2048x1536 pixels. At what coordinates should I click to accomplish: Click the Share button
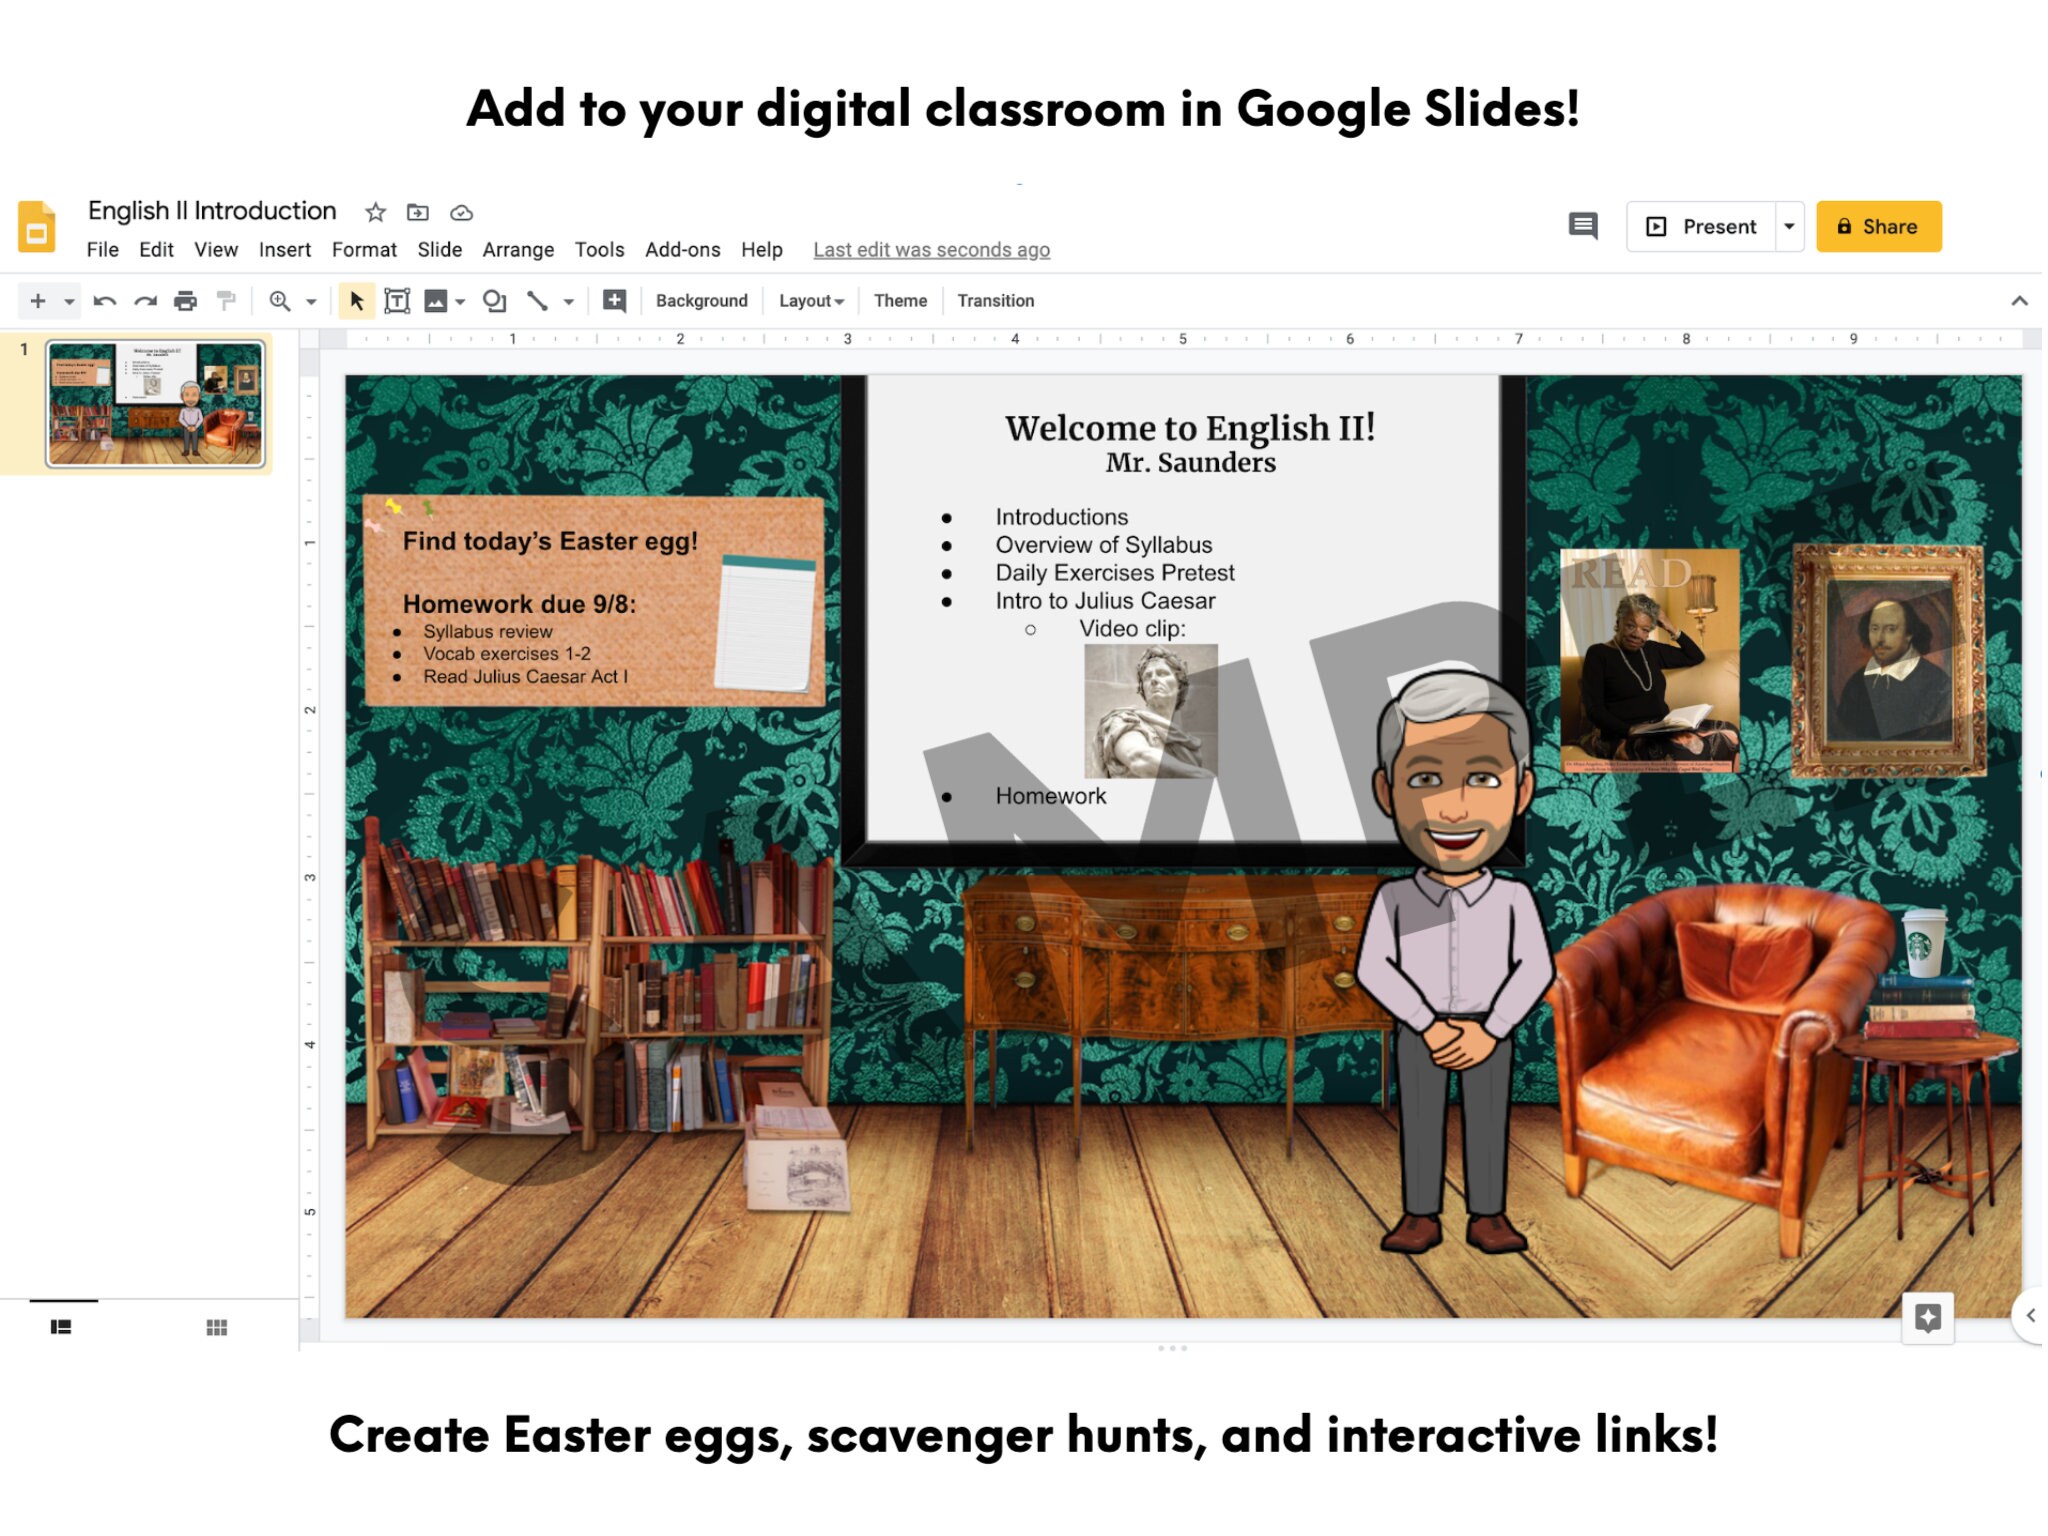(1879, 226)
